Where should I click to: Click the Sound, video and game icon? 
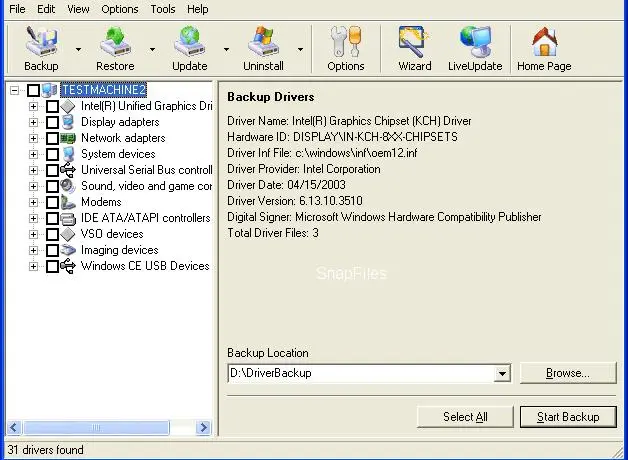point(68,186)
